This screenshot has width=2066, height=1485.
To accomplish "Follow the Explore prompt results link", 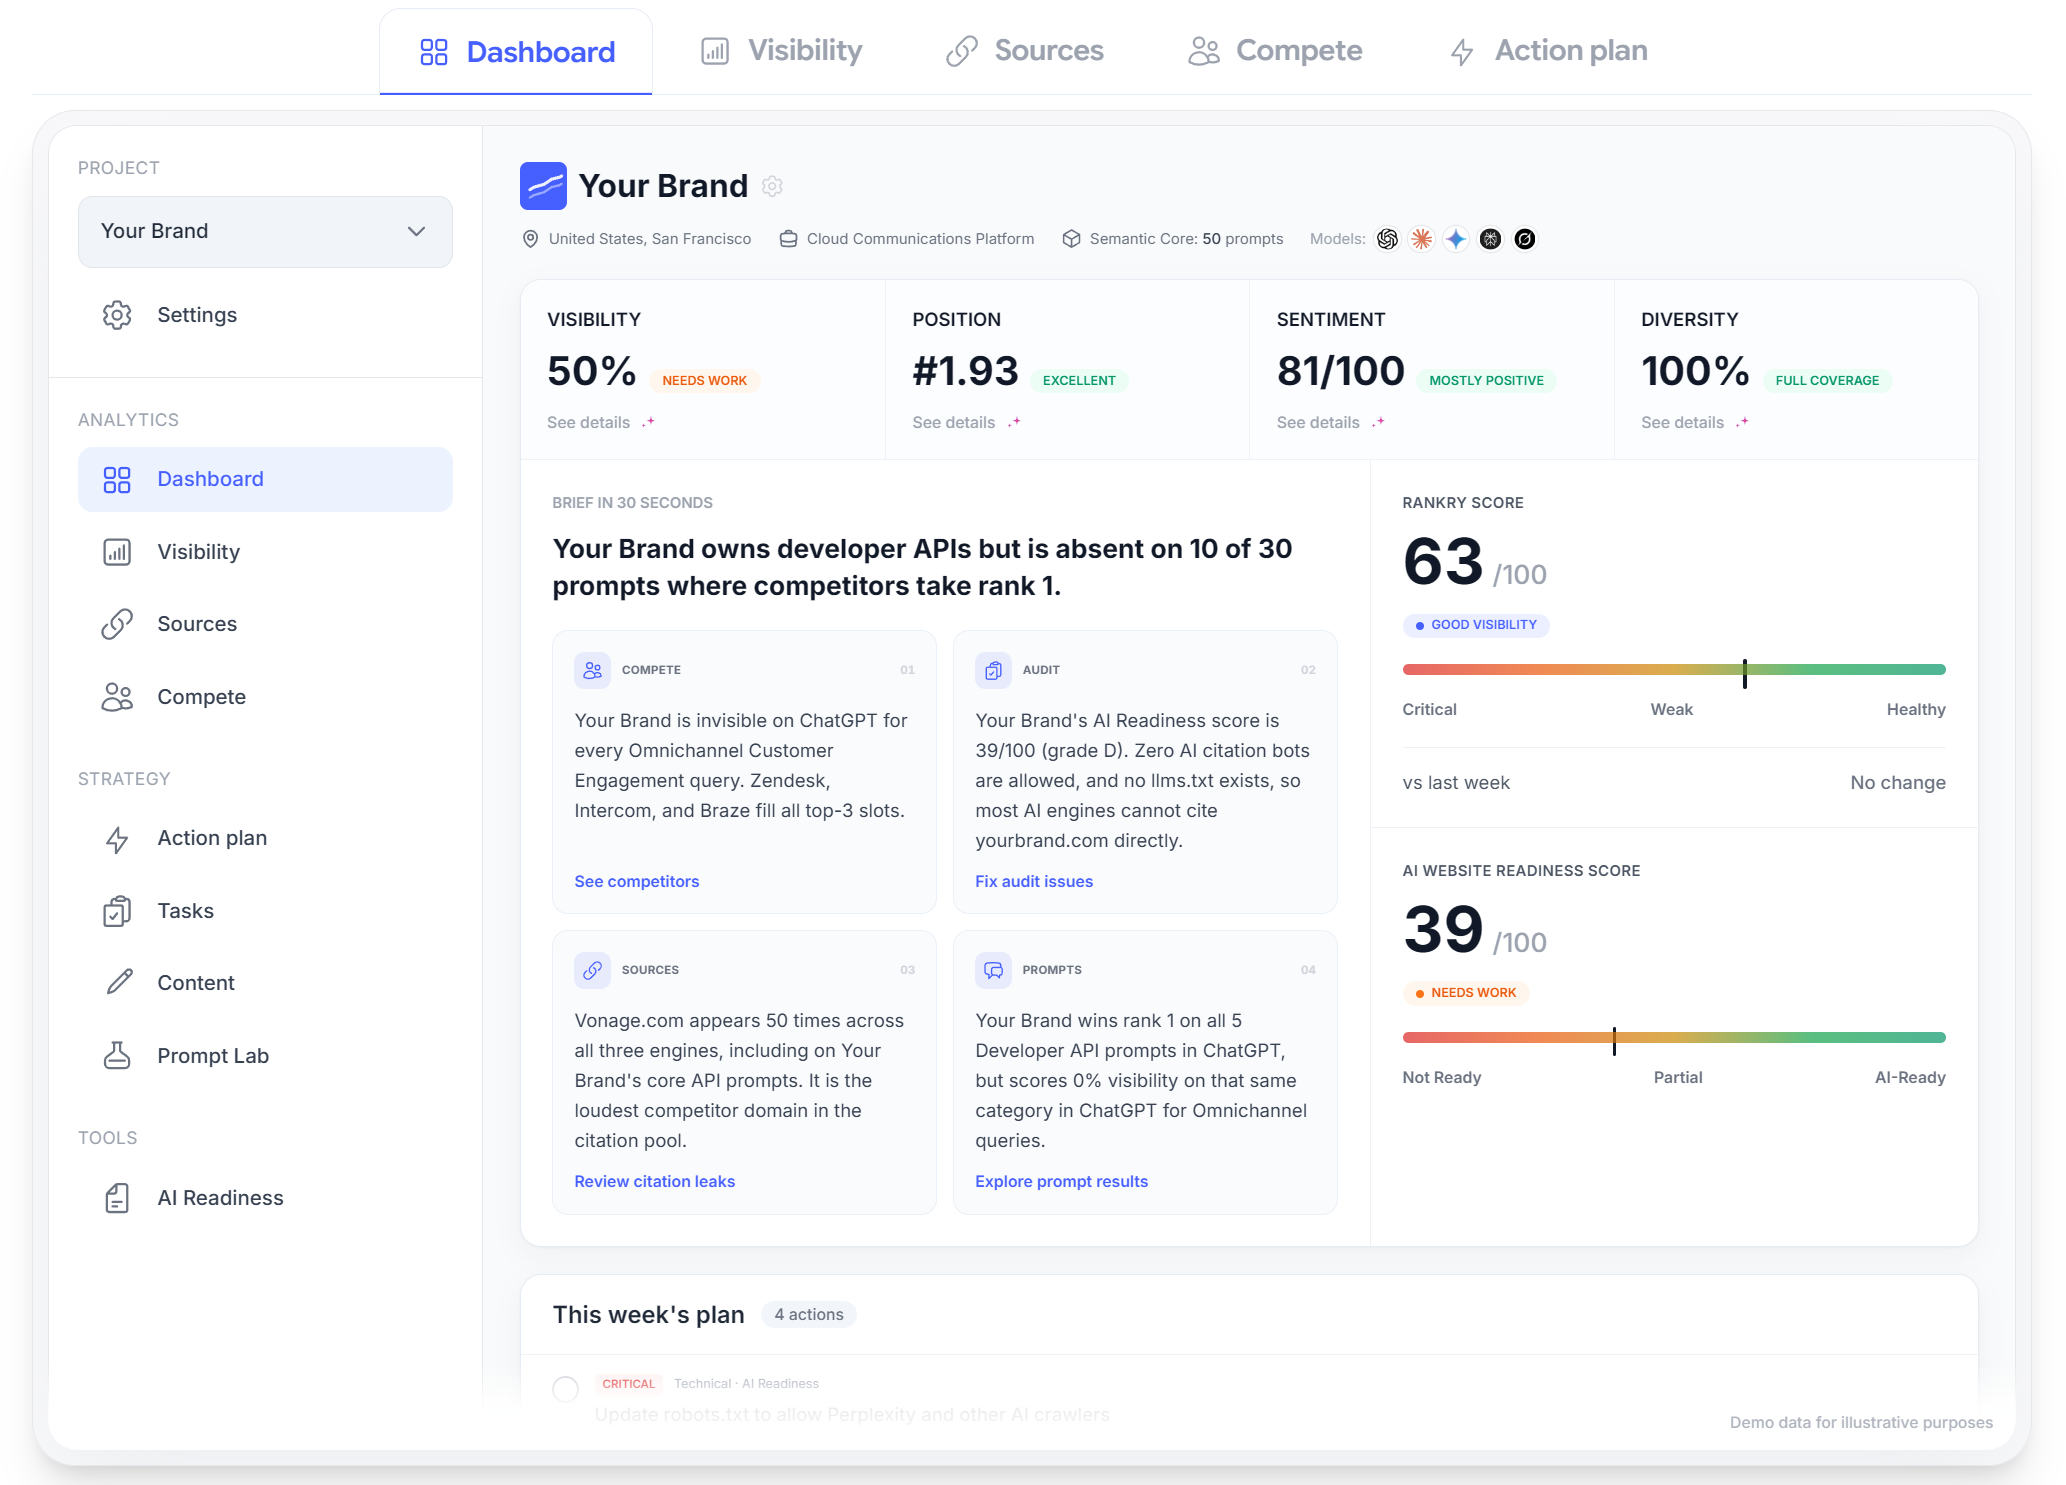I will pos(1061,1181).
